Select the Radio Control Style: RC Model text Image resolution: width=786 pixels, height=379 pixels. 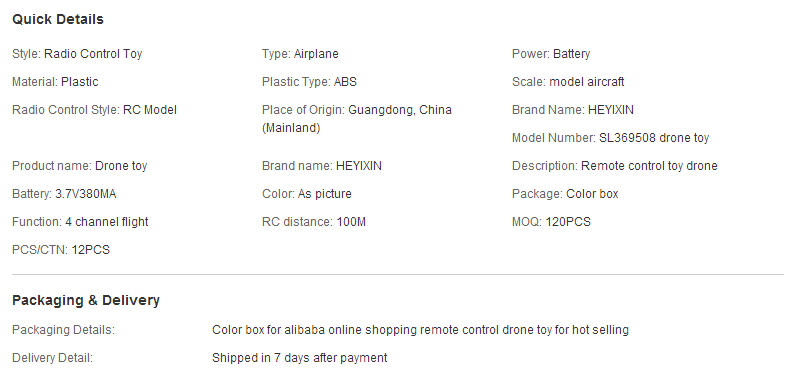point(94,110)
